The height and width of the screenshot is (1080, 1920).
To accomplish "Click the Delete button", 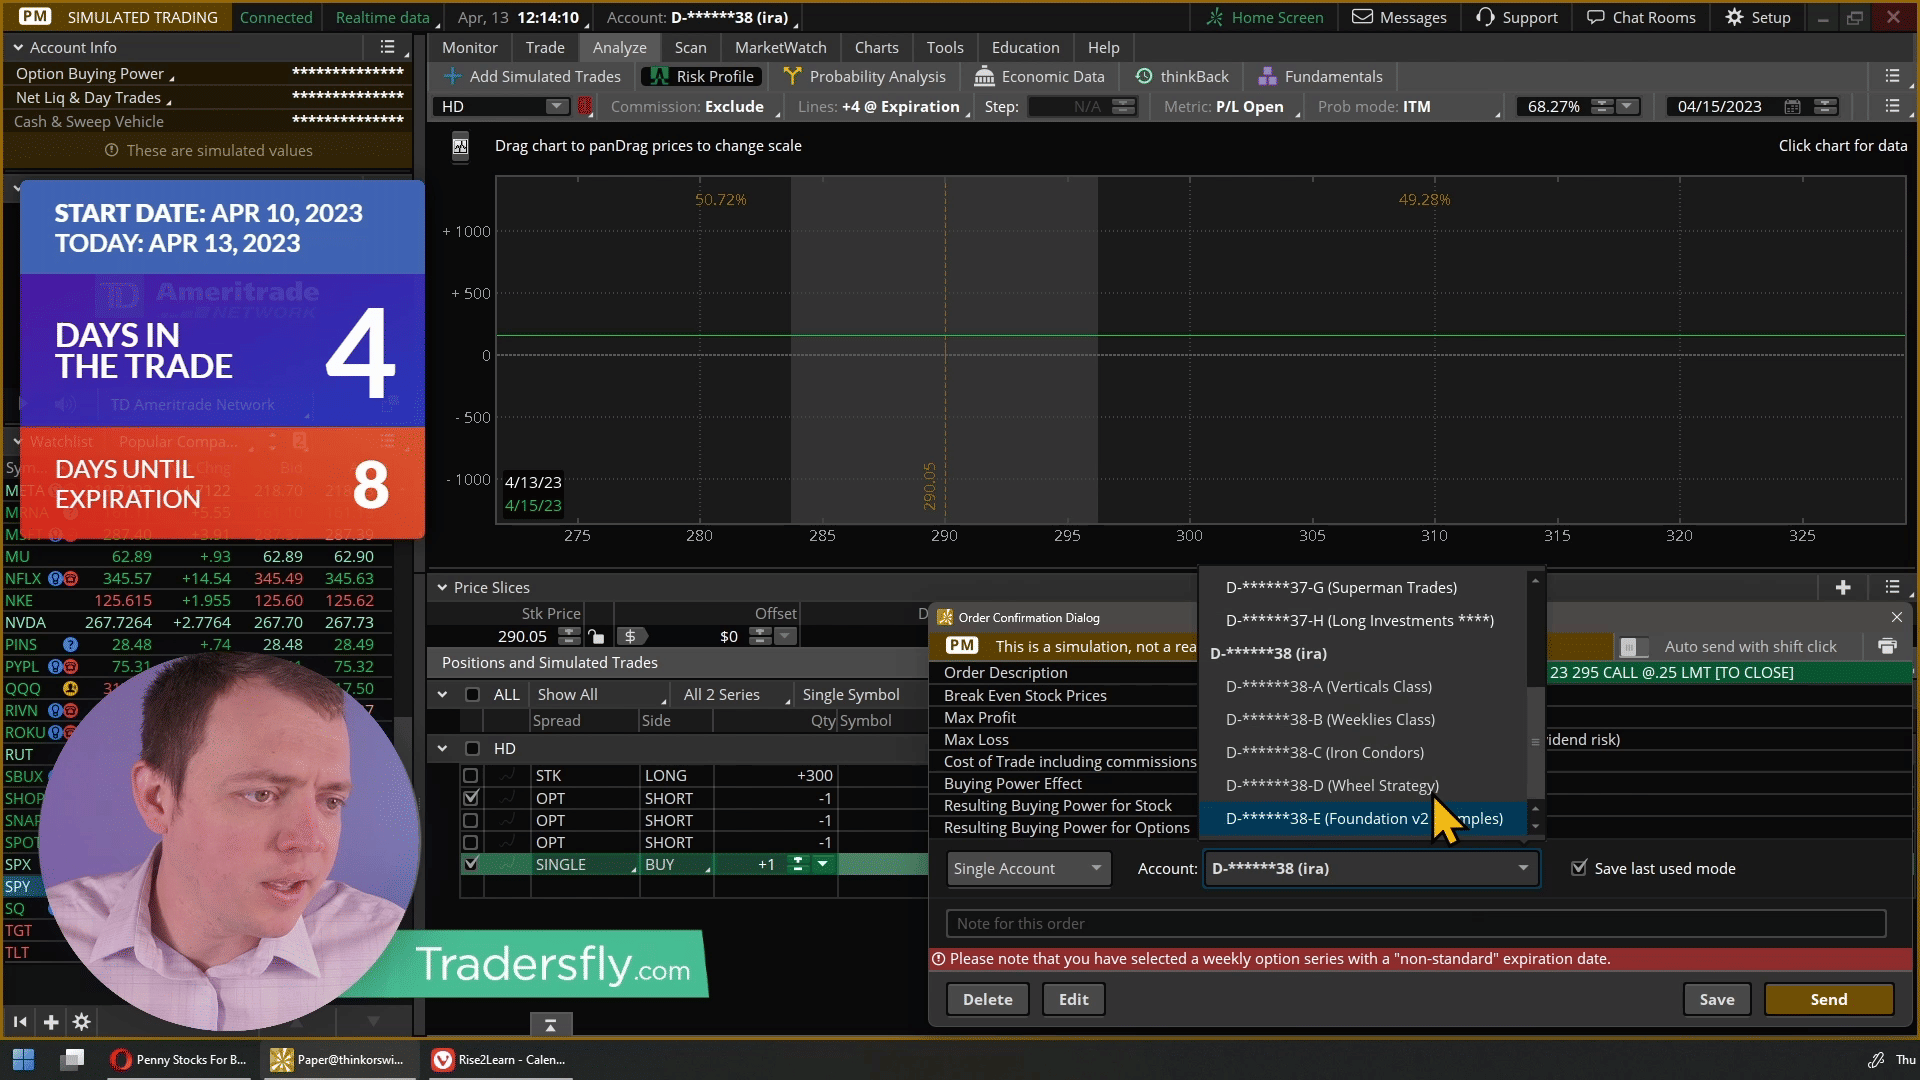I will (988, 999).
